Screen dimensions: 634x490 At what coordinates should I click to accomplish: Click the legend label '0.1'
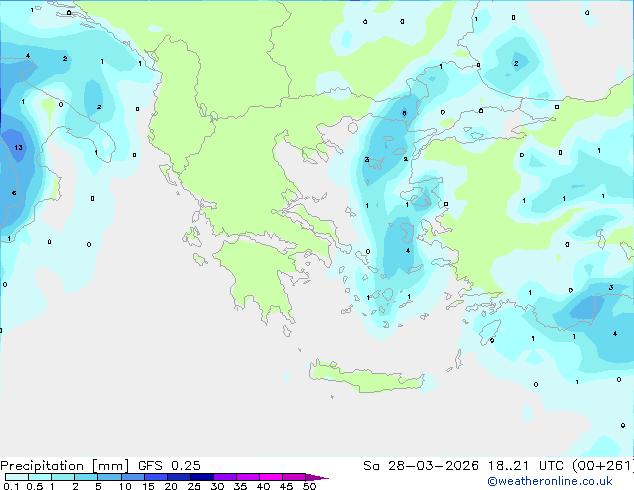[11, 486]
